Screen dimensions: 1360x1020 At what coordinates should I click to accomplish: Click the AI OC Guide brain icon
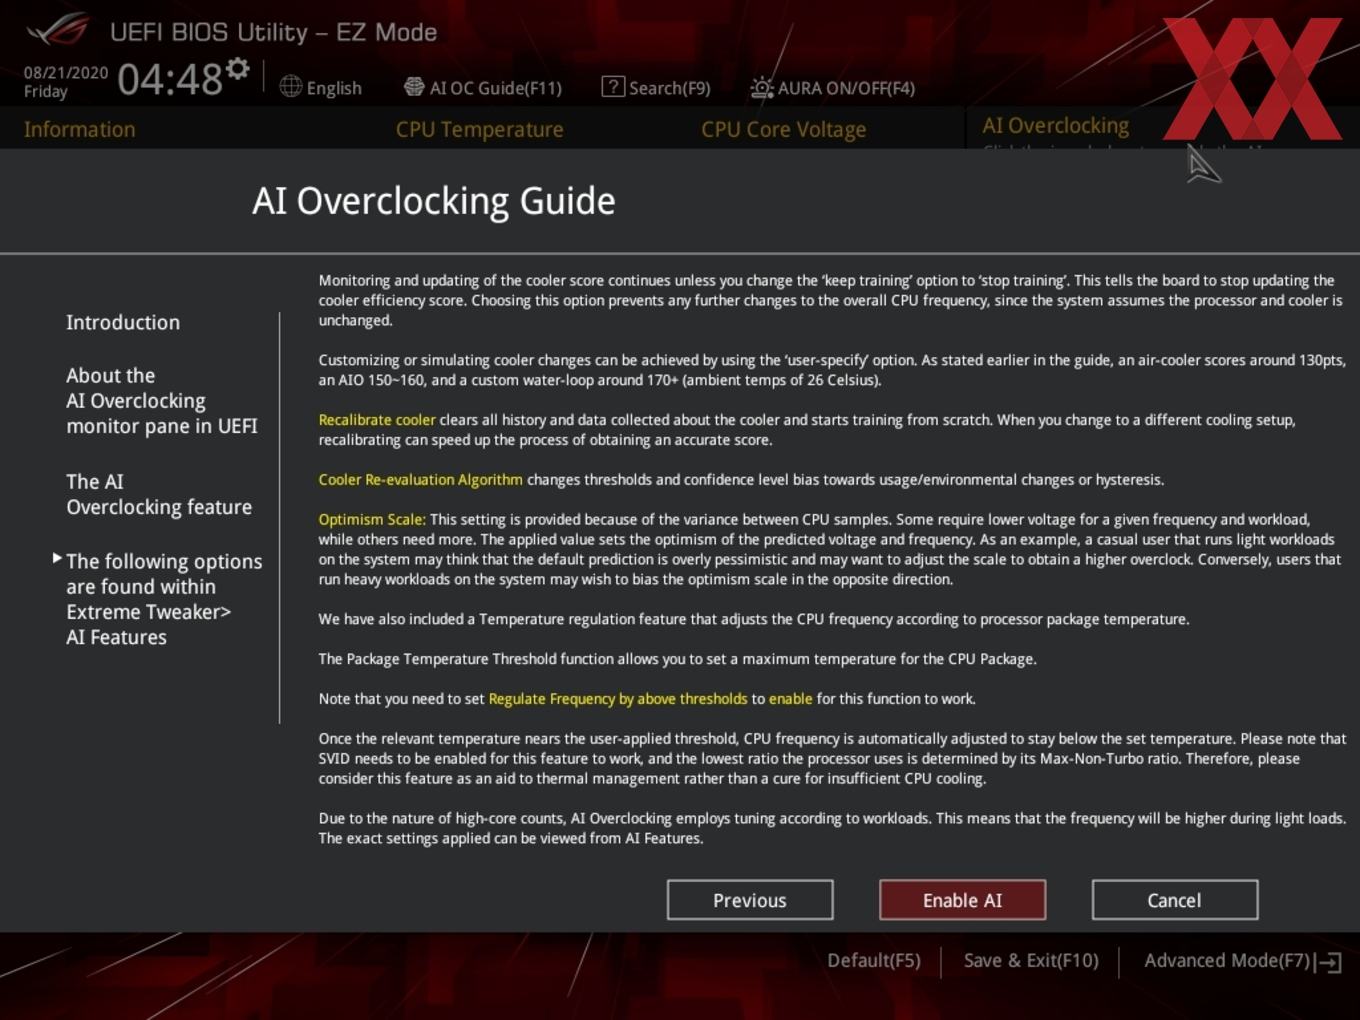[x=414, y=87]
